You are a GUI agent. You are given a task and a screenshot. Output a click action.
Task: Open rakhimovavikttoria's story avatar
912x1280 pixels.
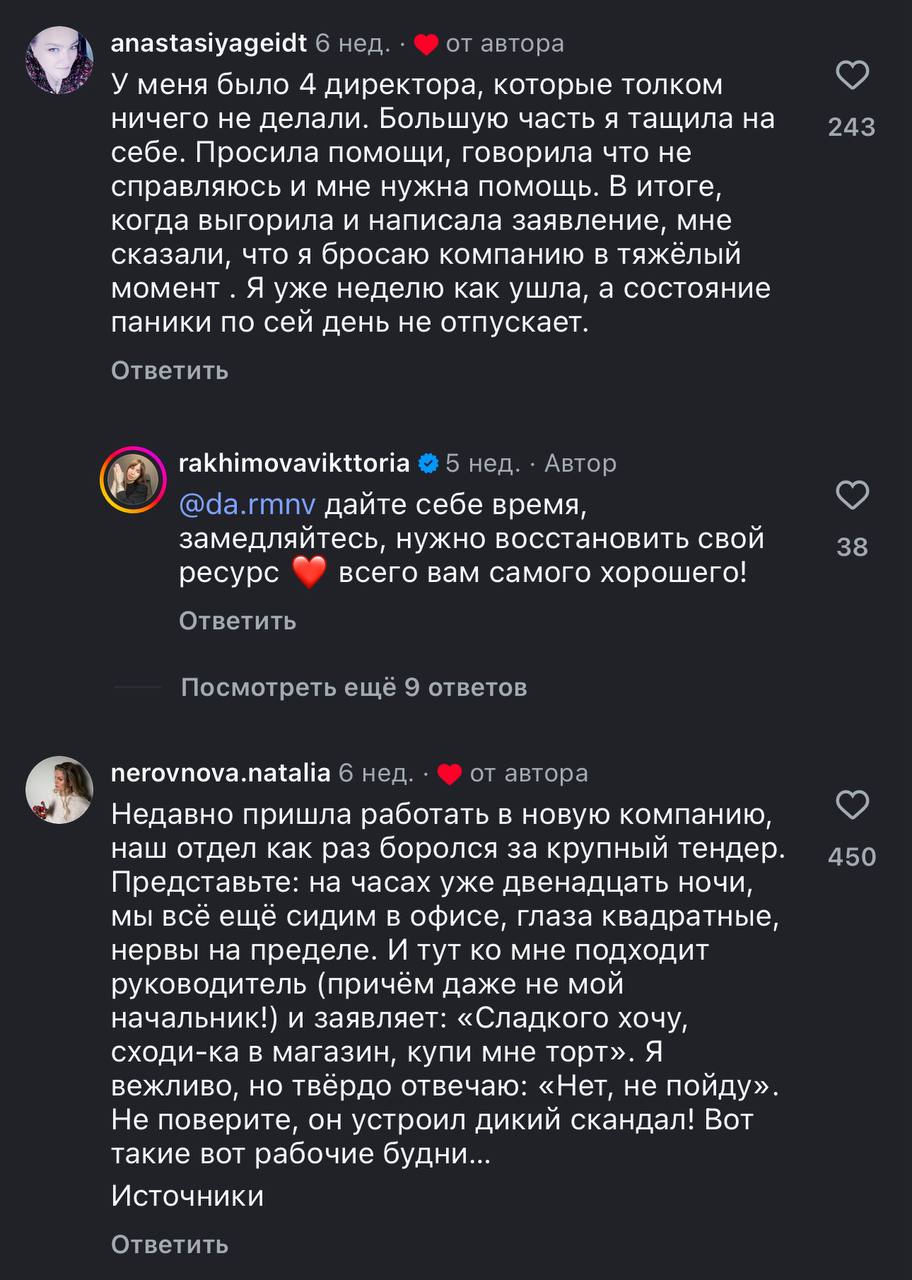pyautogui.click(x=132, y=481)
